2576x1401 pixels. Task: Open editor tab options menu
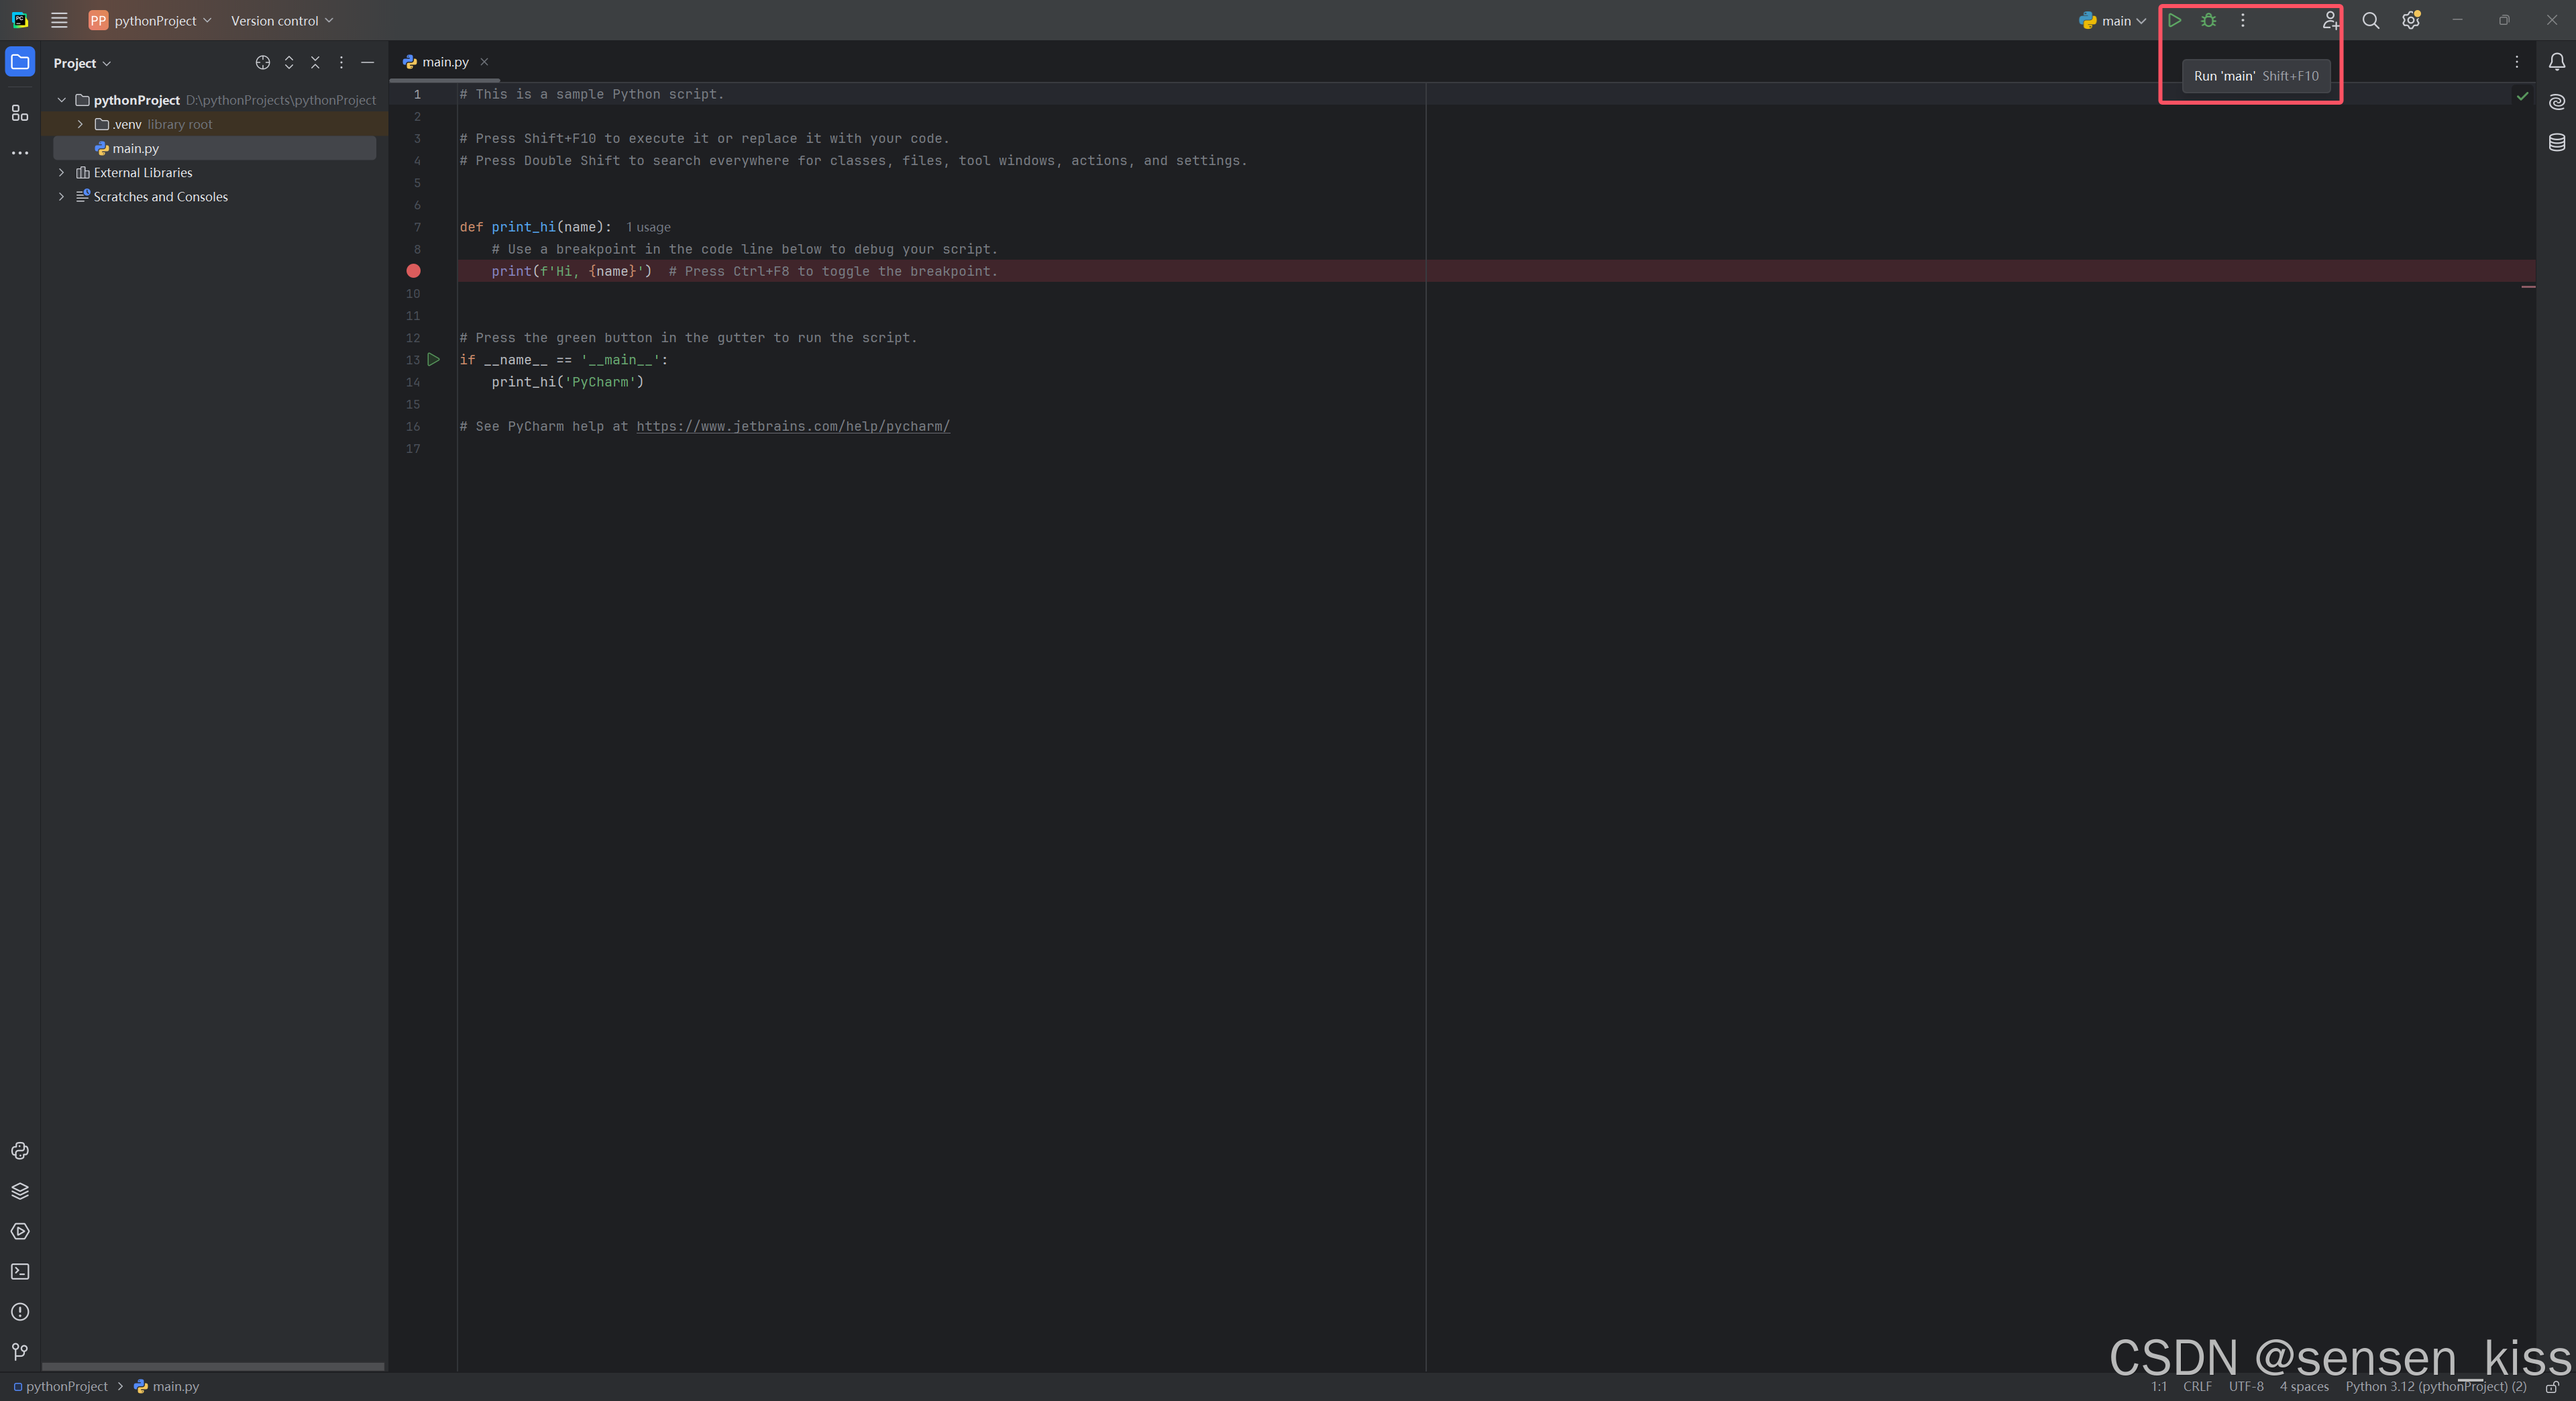(2516, 62)
